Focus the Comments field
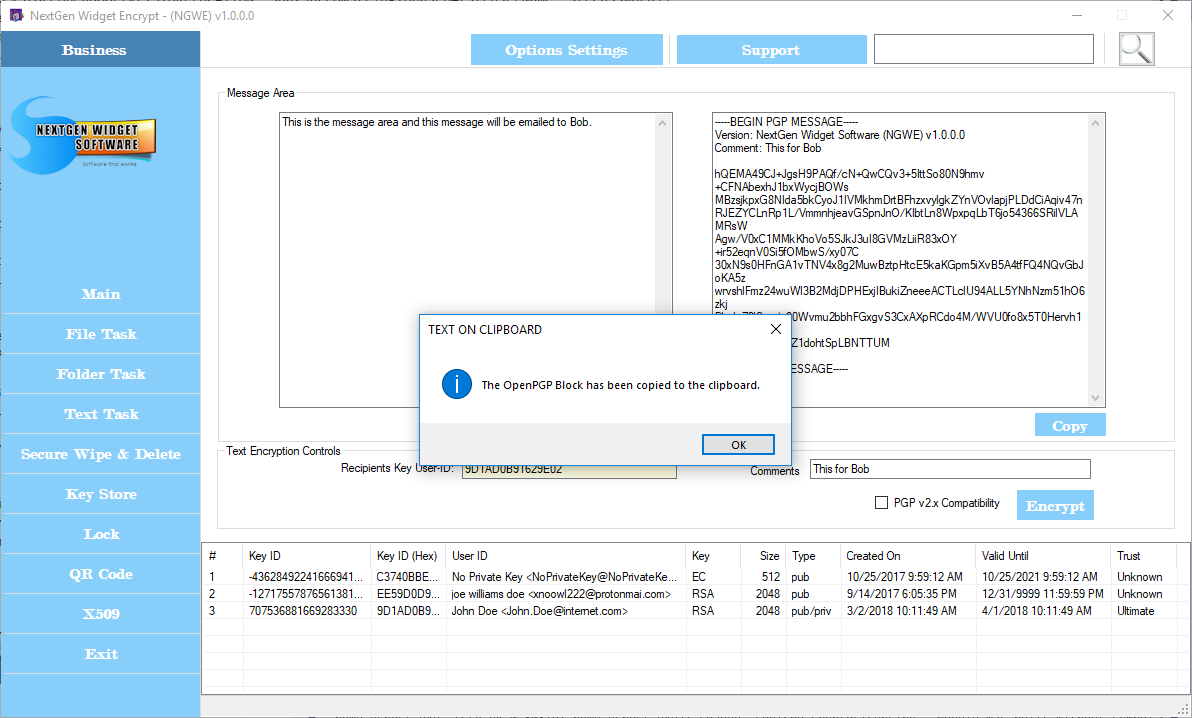This screenshot has width=1192, height=718. 950,469
